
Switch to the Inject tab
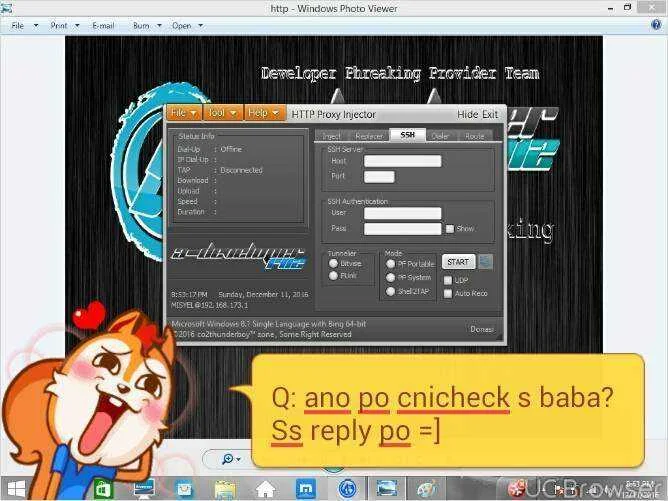[x=331, y=136]
